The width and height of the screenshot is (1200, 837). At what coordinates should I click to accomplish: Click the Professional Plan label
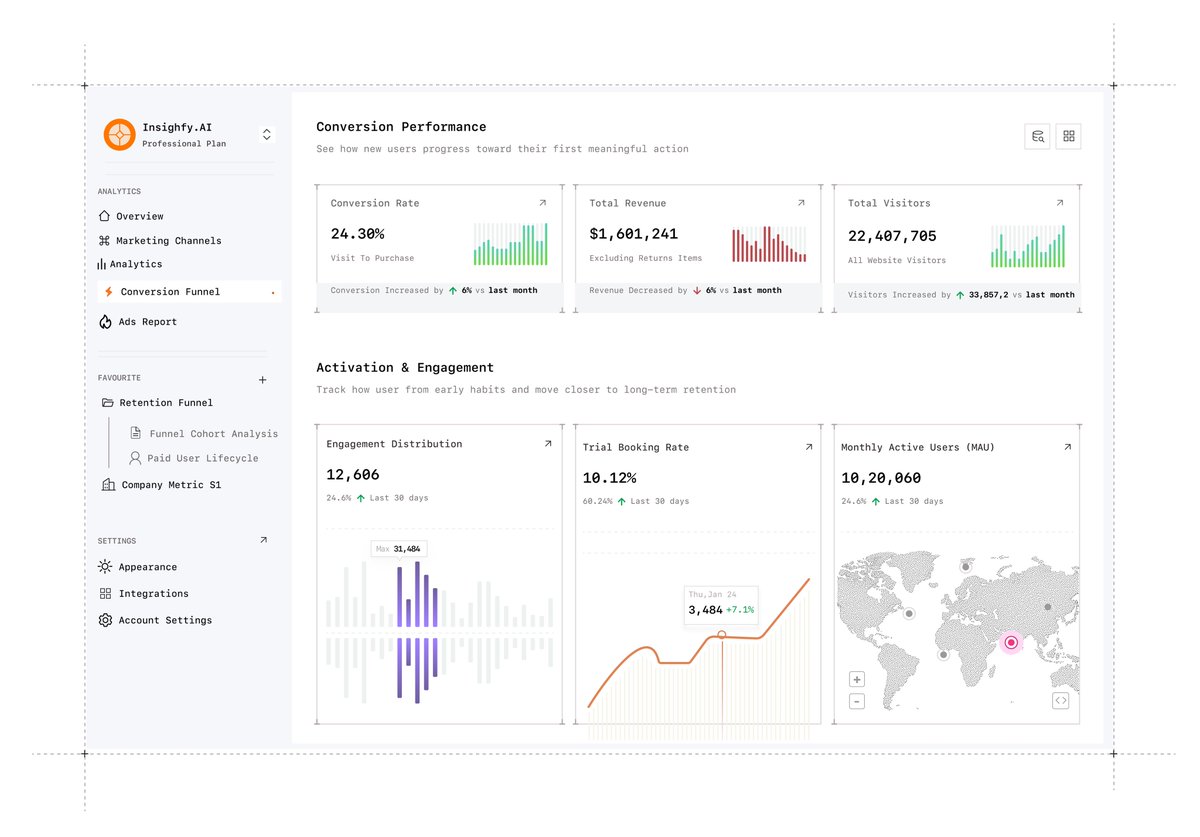[184, 144]
